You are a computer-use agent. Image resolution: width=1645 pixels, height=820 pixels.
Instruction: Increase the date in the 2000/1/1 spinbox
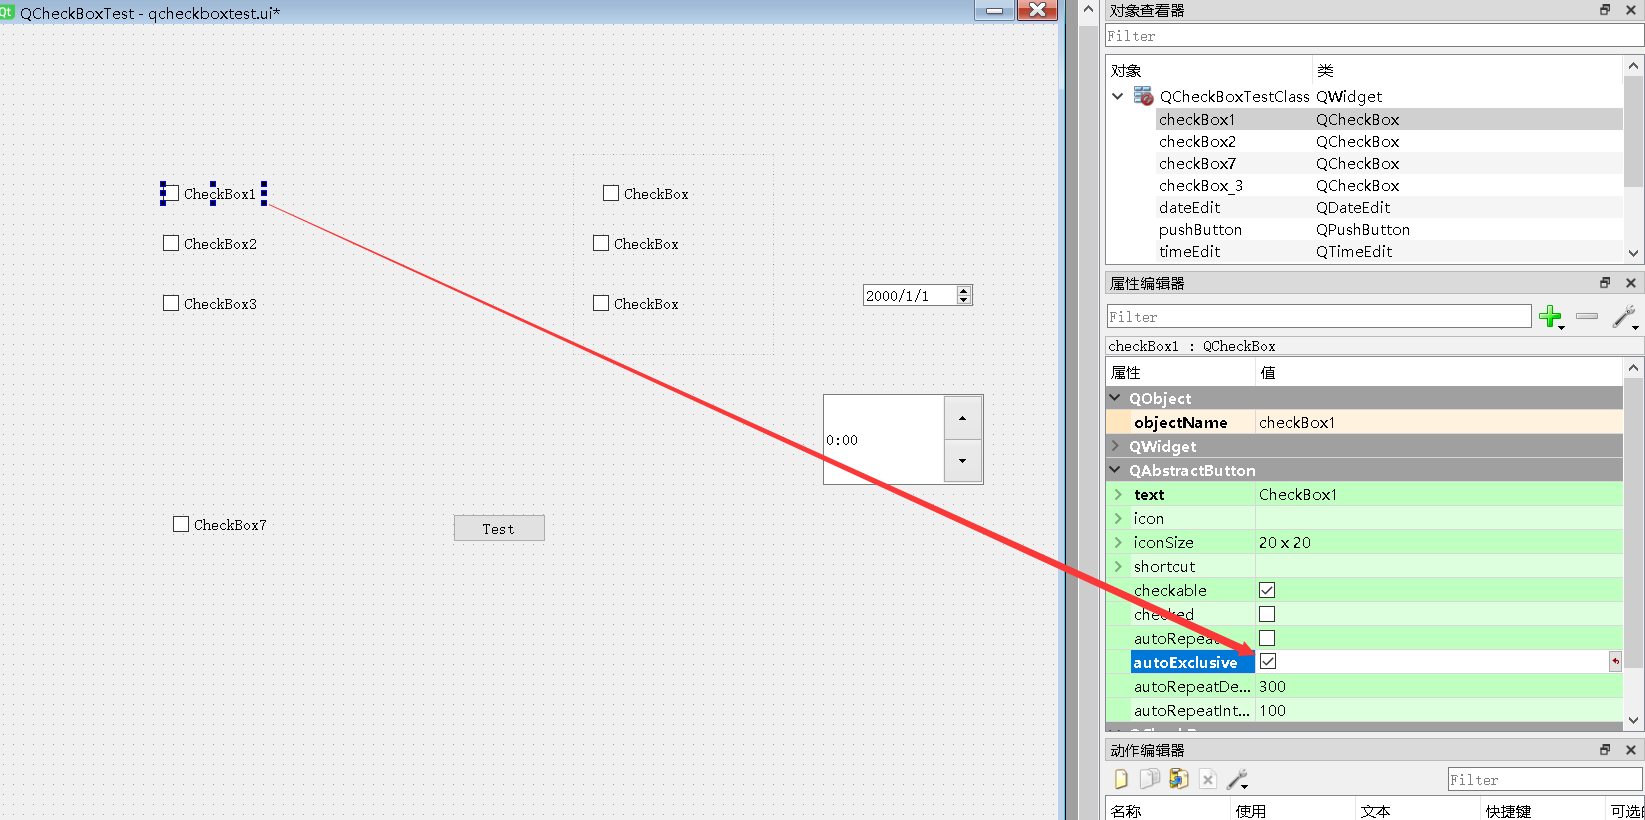tap(964, 290)
